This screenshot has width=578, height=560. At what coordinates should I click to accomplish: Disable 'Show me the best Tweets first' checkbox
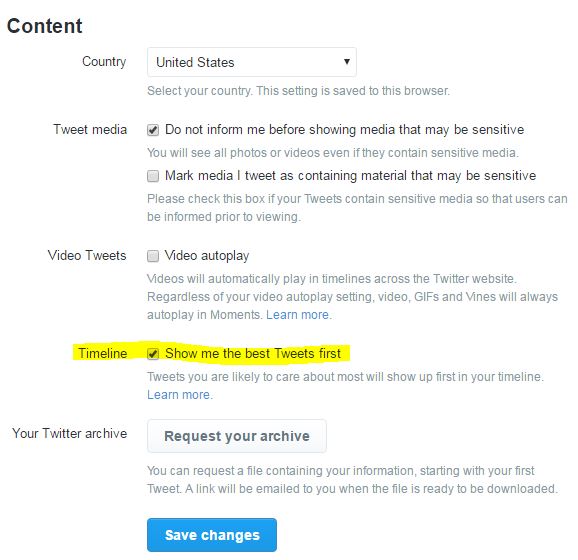[x=153, y=354]
